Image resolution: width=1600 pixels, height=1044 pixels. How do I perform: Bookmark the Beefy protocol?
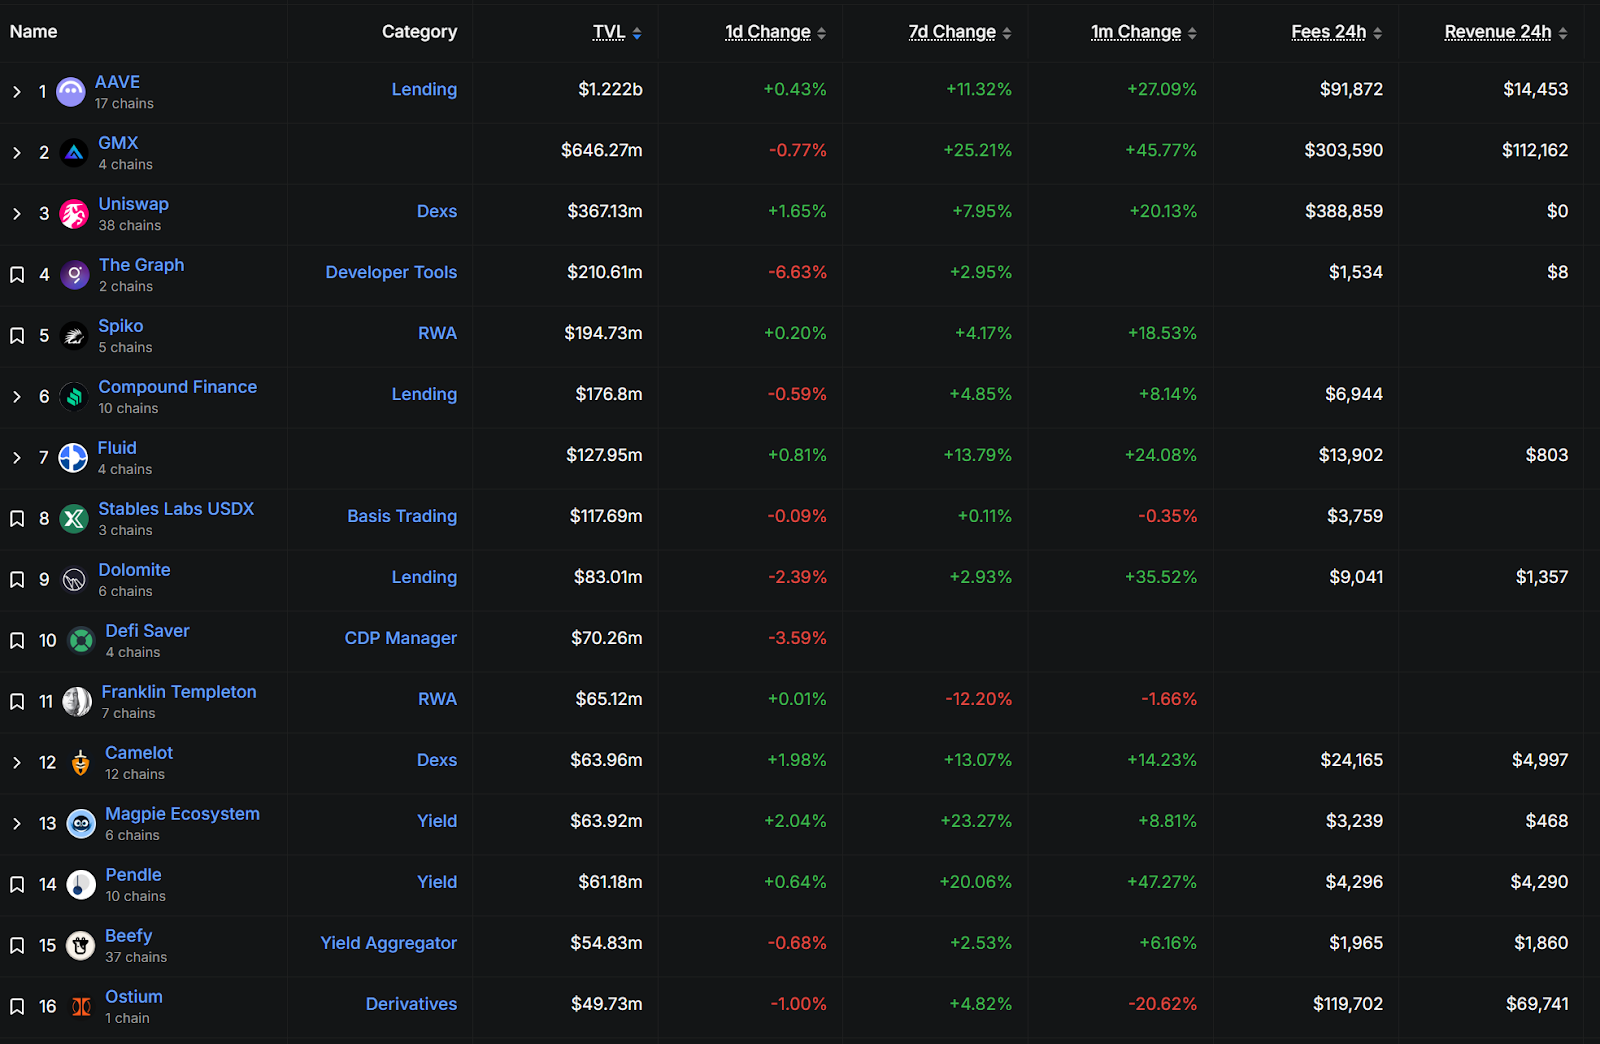coord(17,946)
